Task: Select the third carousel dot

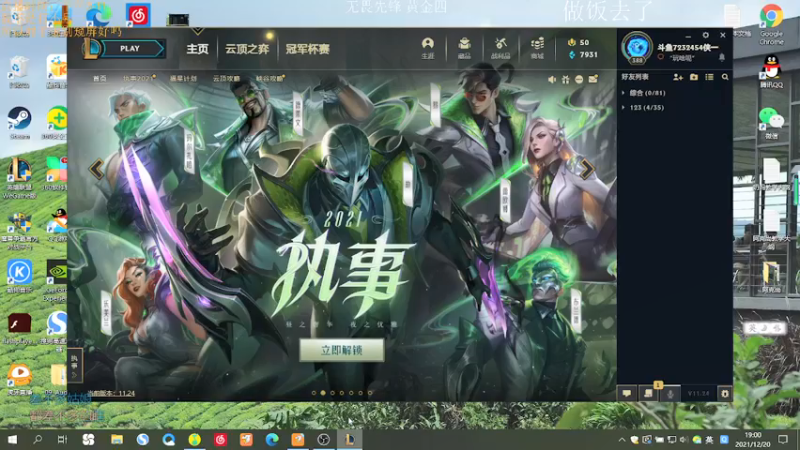Action: pos(333,393)
